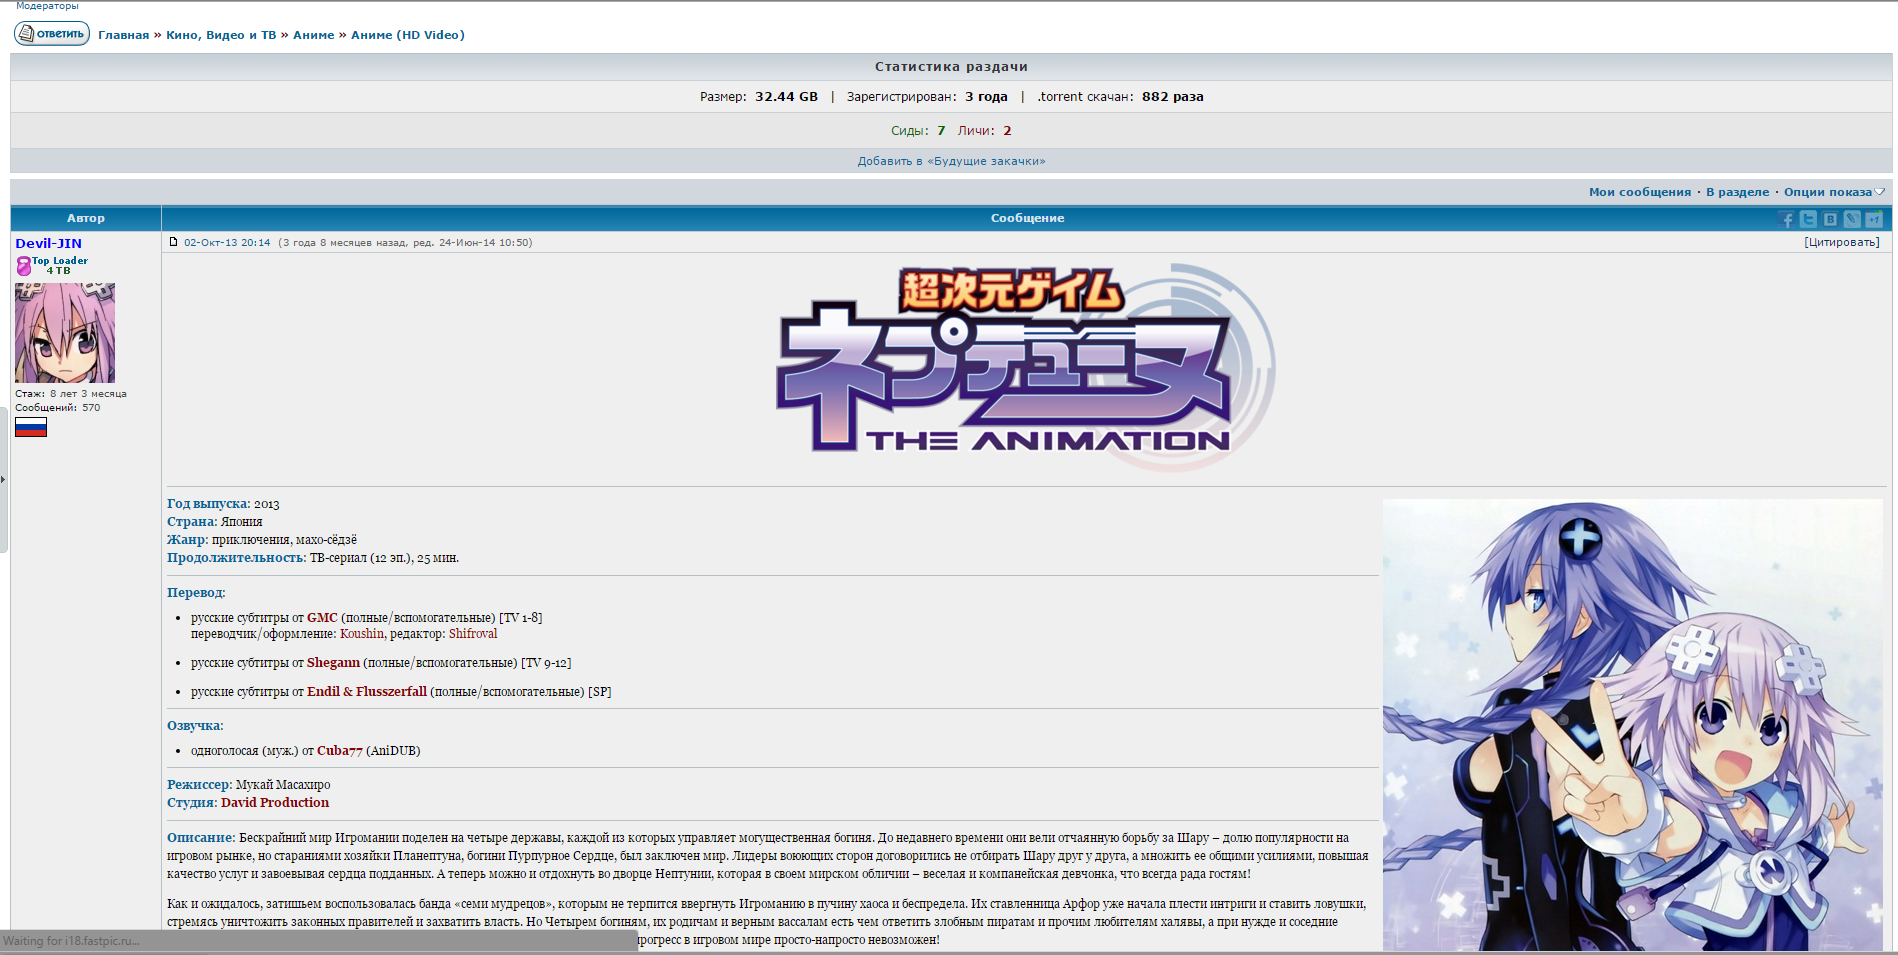
Task: Click the Devil-JIN avatar image
Action: pyautogui.click(x=65, y=333)
